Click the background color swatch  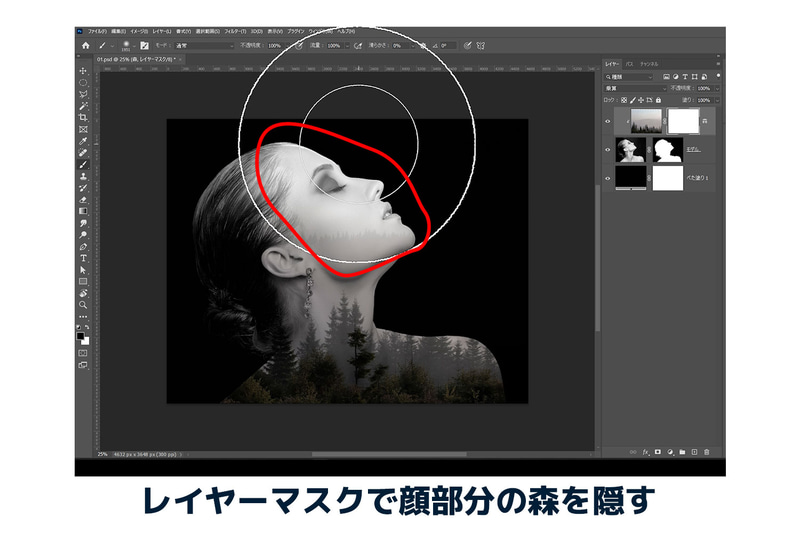(x=86, y=341)
